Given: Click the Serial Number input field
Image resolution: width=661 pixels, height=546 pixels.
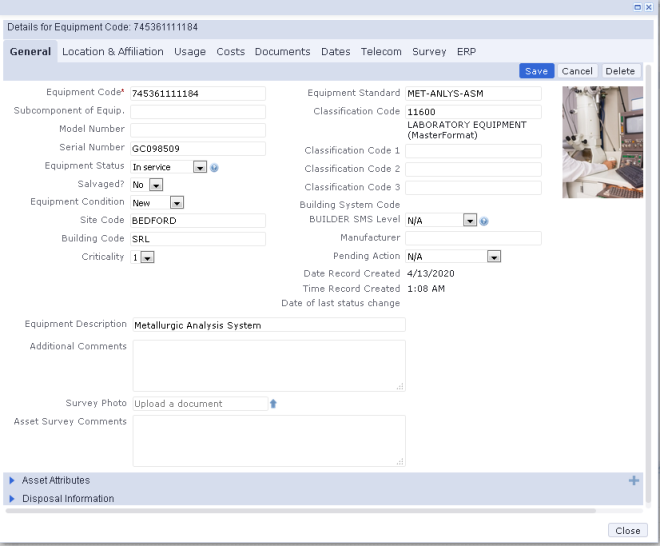Looking at the screenshot, I should 198,149.
